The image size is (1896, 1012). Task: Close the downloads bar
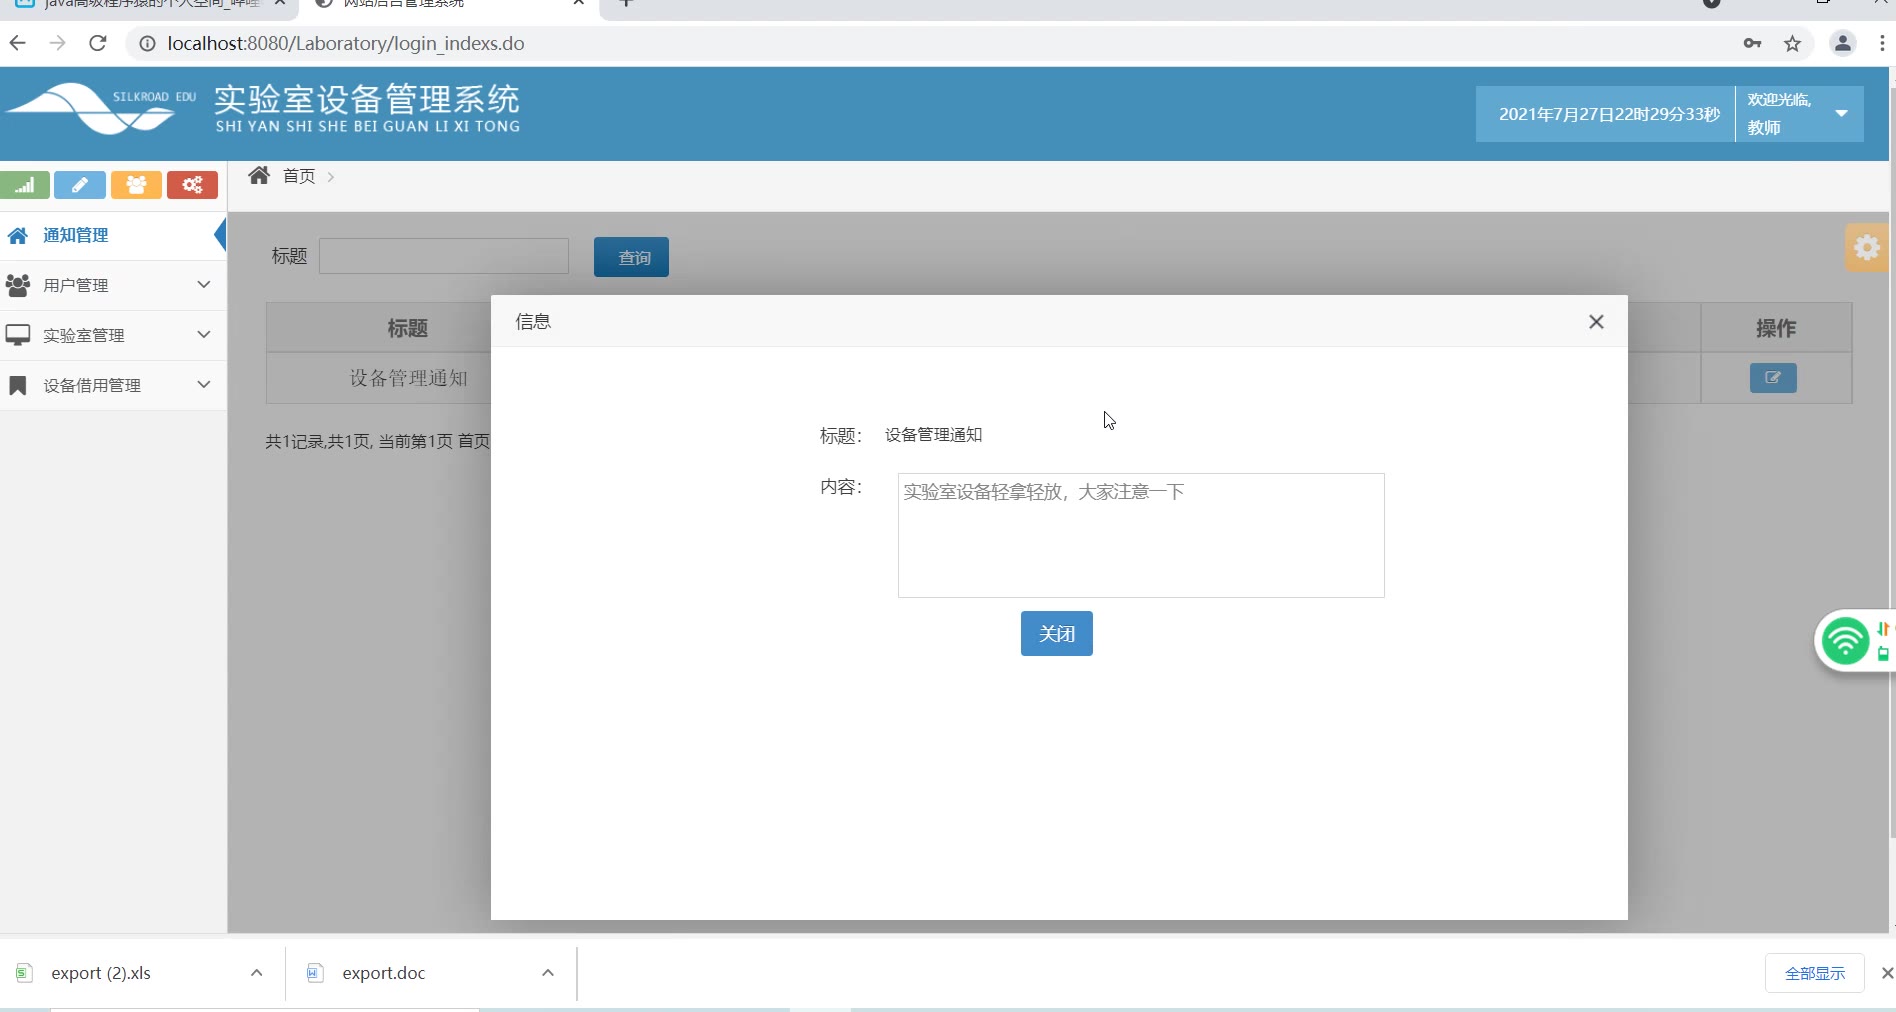[x=1886, y=973]
